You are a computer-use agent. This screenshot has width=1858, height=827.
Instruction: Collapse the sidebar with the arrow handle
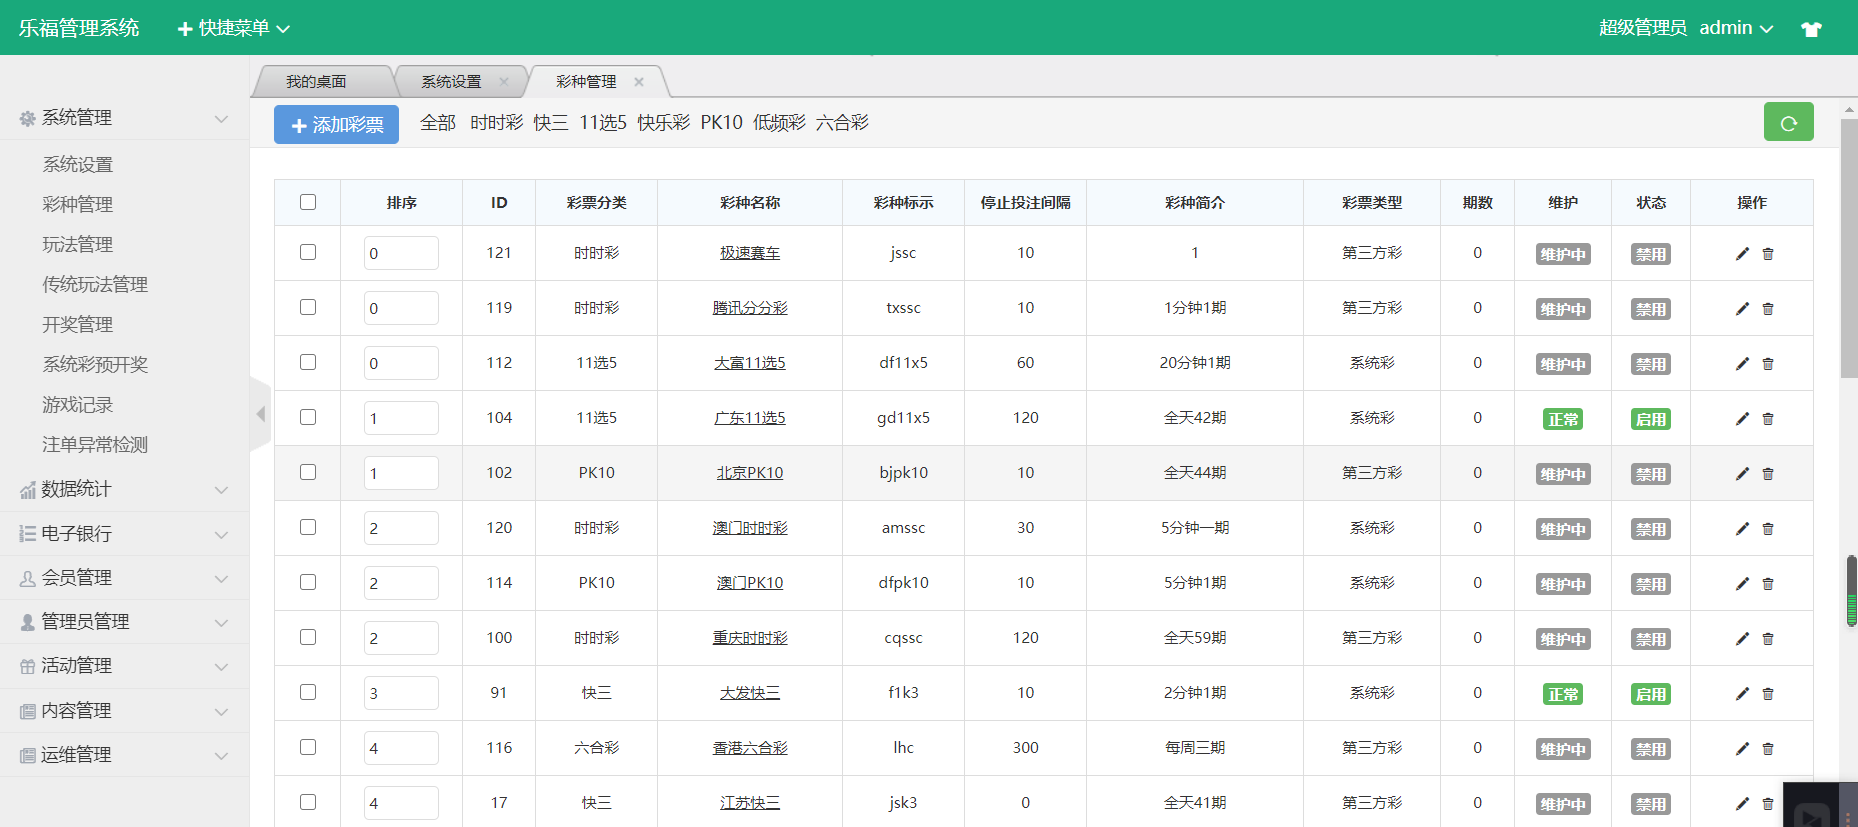[260, 414]
